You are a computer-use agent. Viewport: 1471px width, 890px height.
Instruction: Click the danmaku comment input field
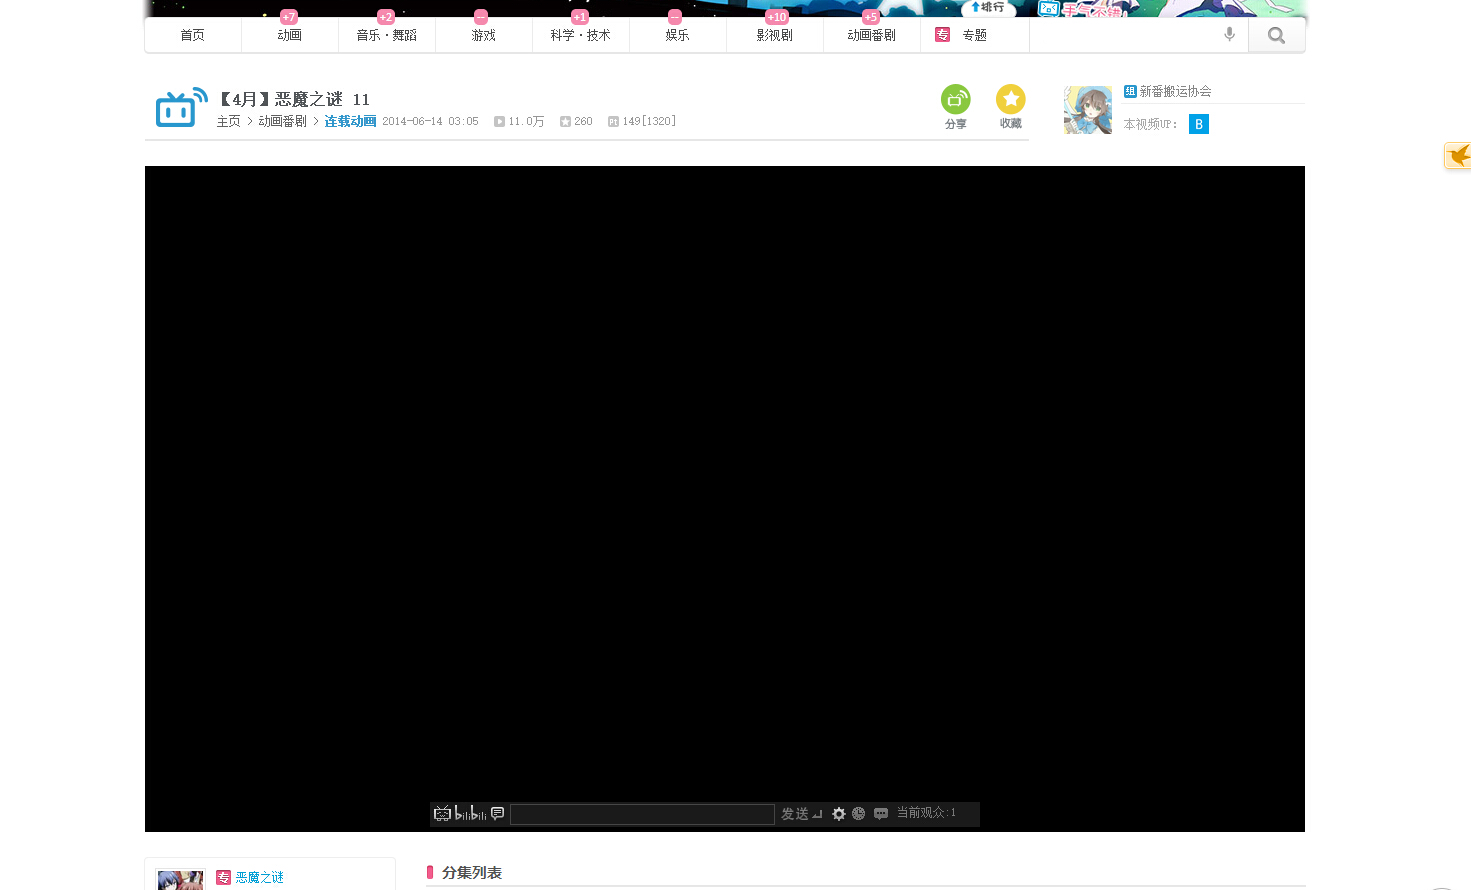point(642,814)
